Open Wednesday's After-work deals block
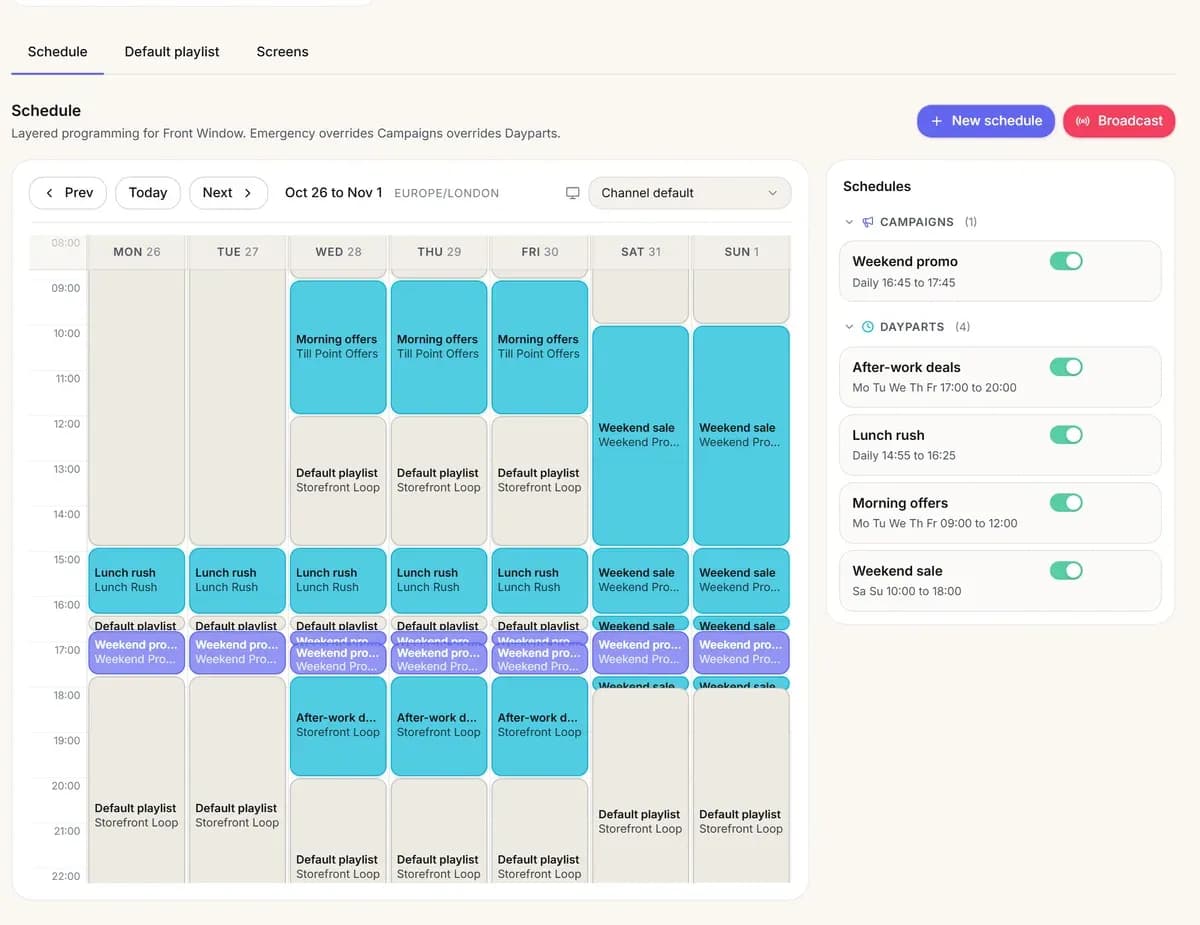The width and height of the screenshot is (1200, 925). [338, 726]
